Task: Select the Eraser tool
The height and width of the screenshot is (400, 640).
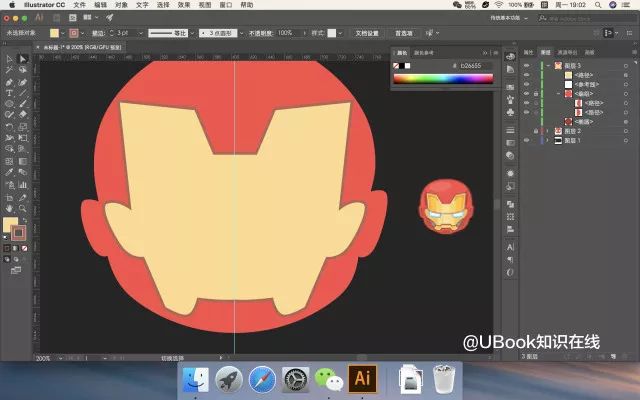Action: click(x=23, y=115)
